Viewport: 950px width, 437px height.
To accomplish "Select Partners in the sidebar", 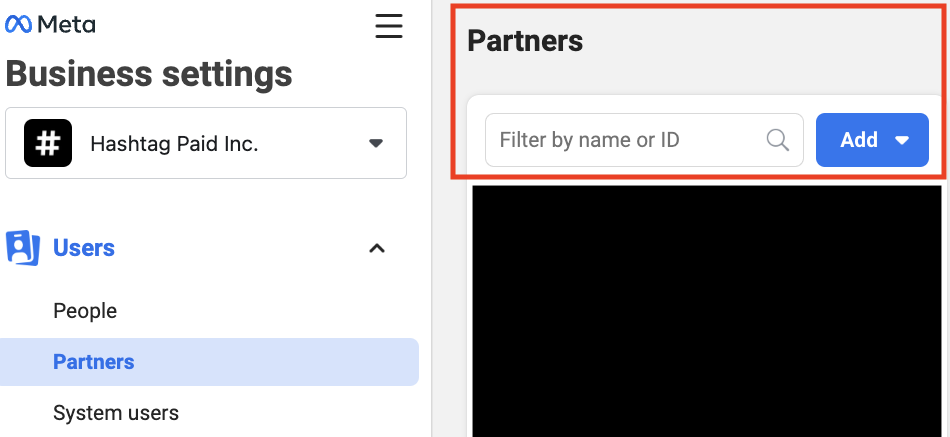I will (94, 362).
